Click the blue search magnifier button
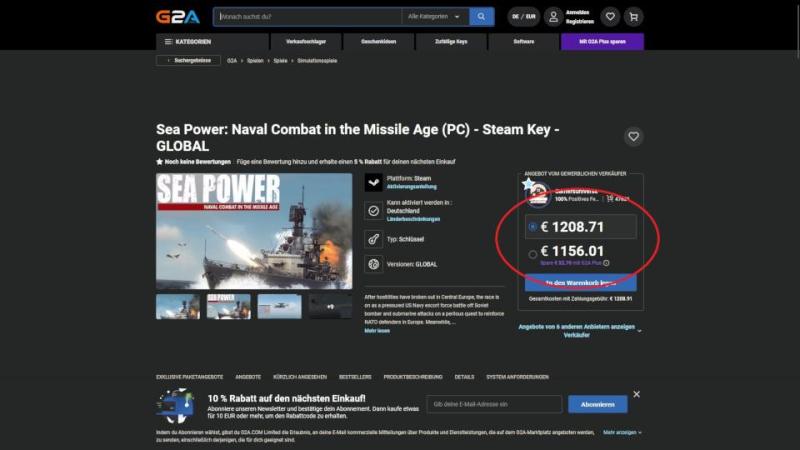The height and width of the screenshot is (450, 800). [x=481, y=17]
